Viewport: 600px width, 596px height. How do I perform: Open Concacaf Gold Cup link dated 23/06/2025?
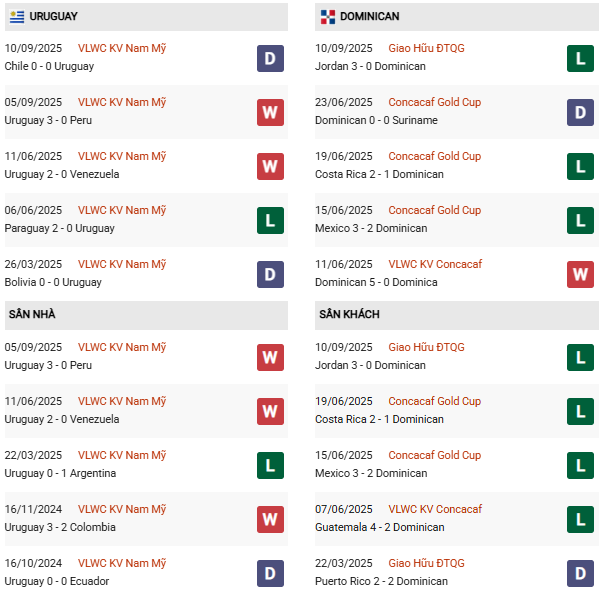pyautogui.click(x=434, y=102)
